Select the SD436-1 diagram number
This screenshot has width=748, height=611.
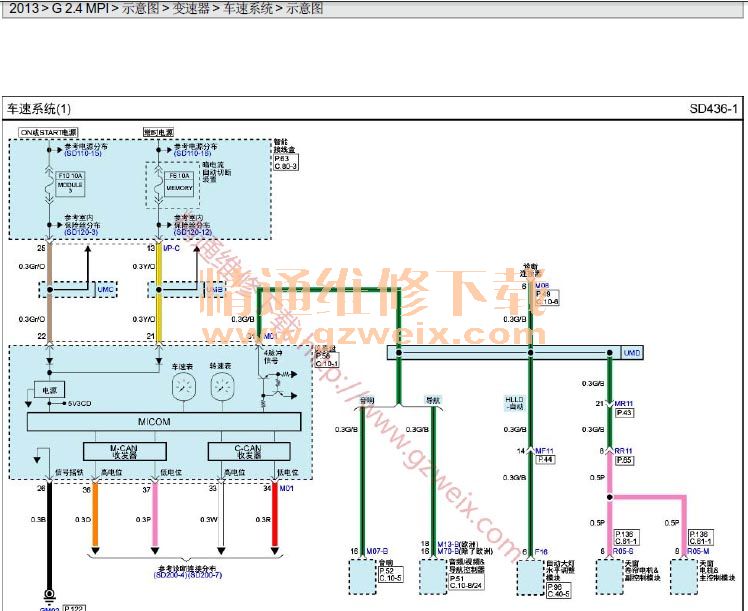(713, 109)
